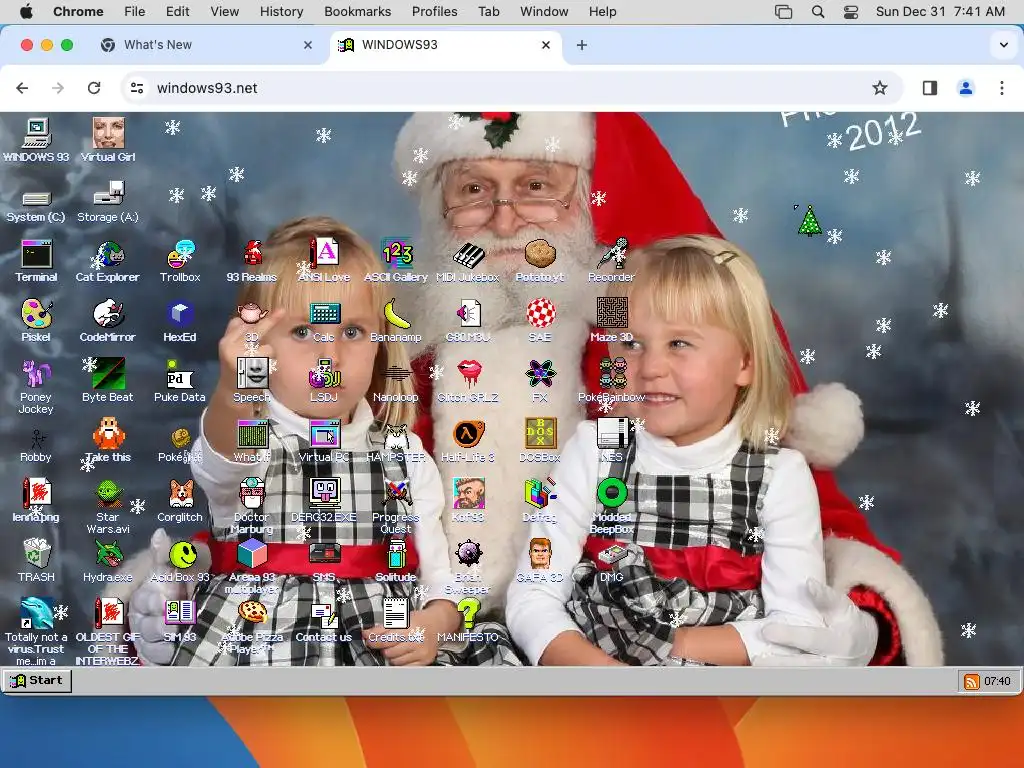Open the Speech face icon
The width and height of the screenshot is (1024, 768).
pos(252,374)
